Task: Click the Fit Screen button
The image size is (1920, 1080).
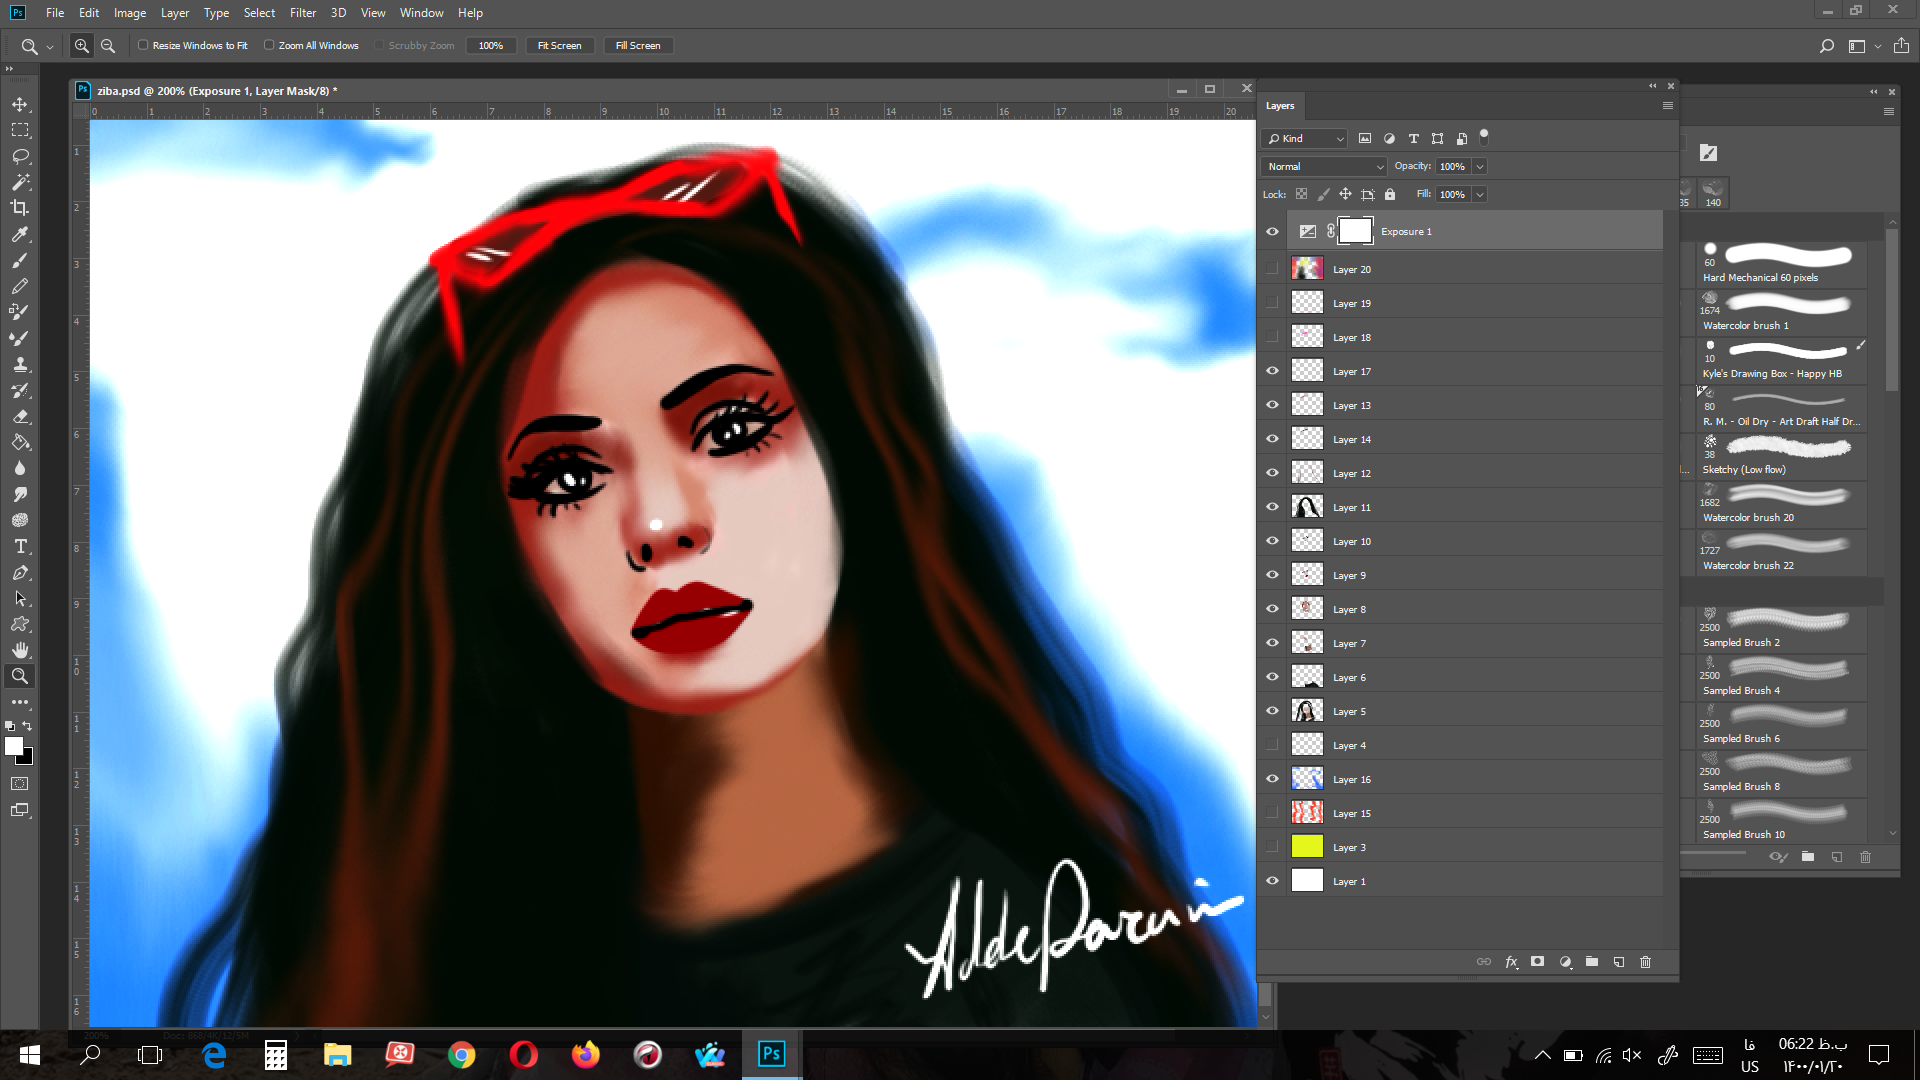Action: [560, 46]
